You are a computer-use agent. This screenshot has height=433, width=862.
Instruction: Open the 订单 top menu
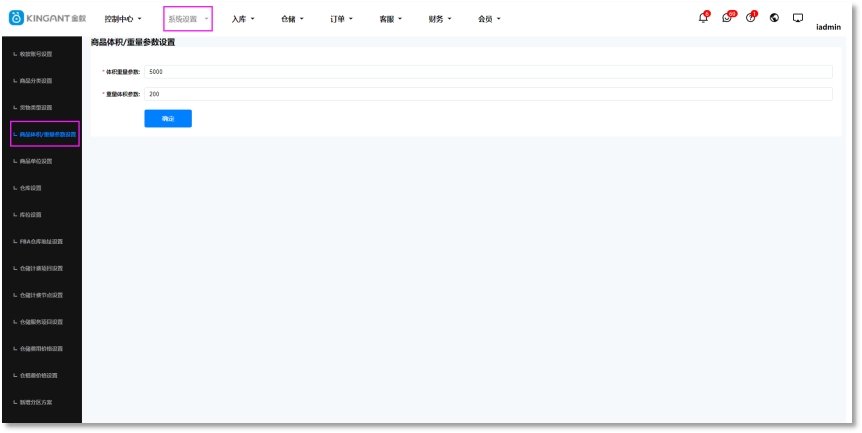343,19
